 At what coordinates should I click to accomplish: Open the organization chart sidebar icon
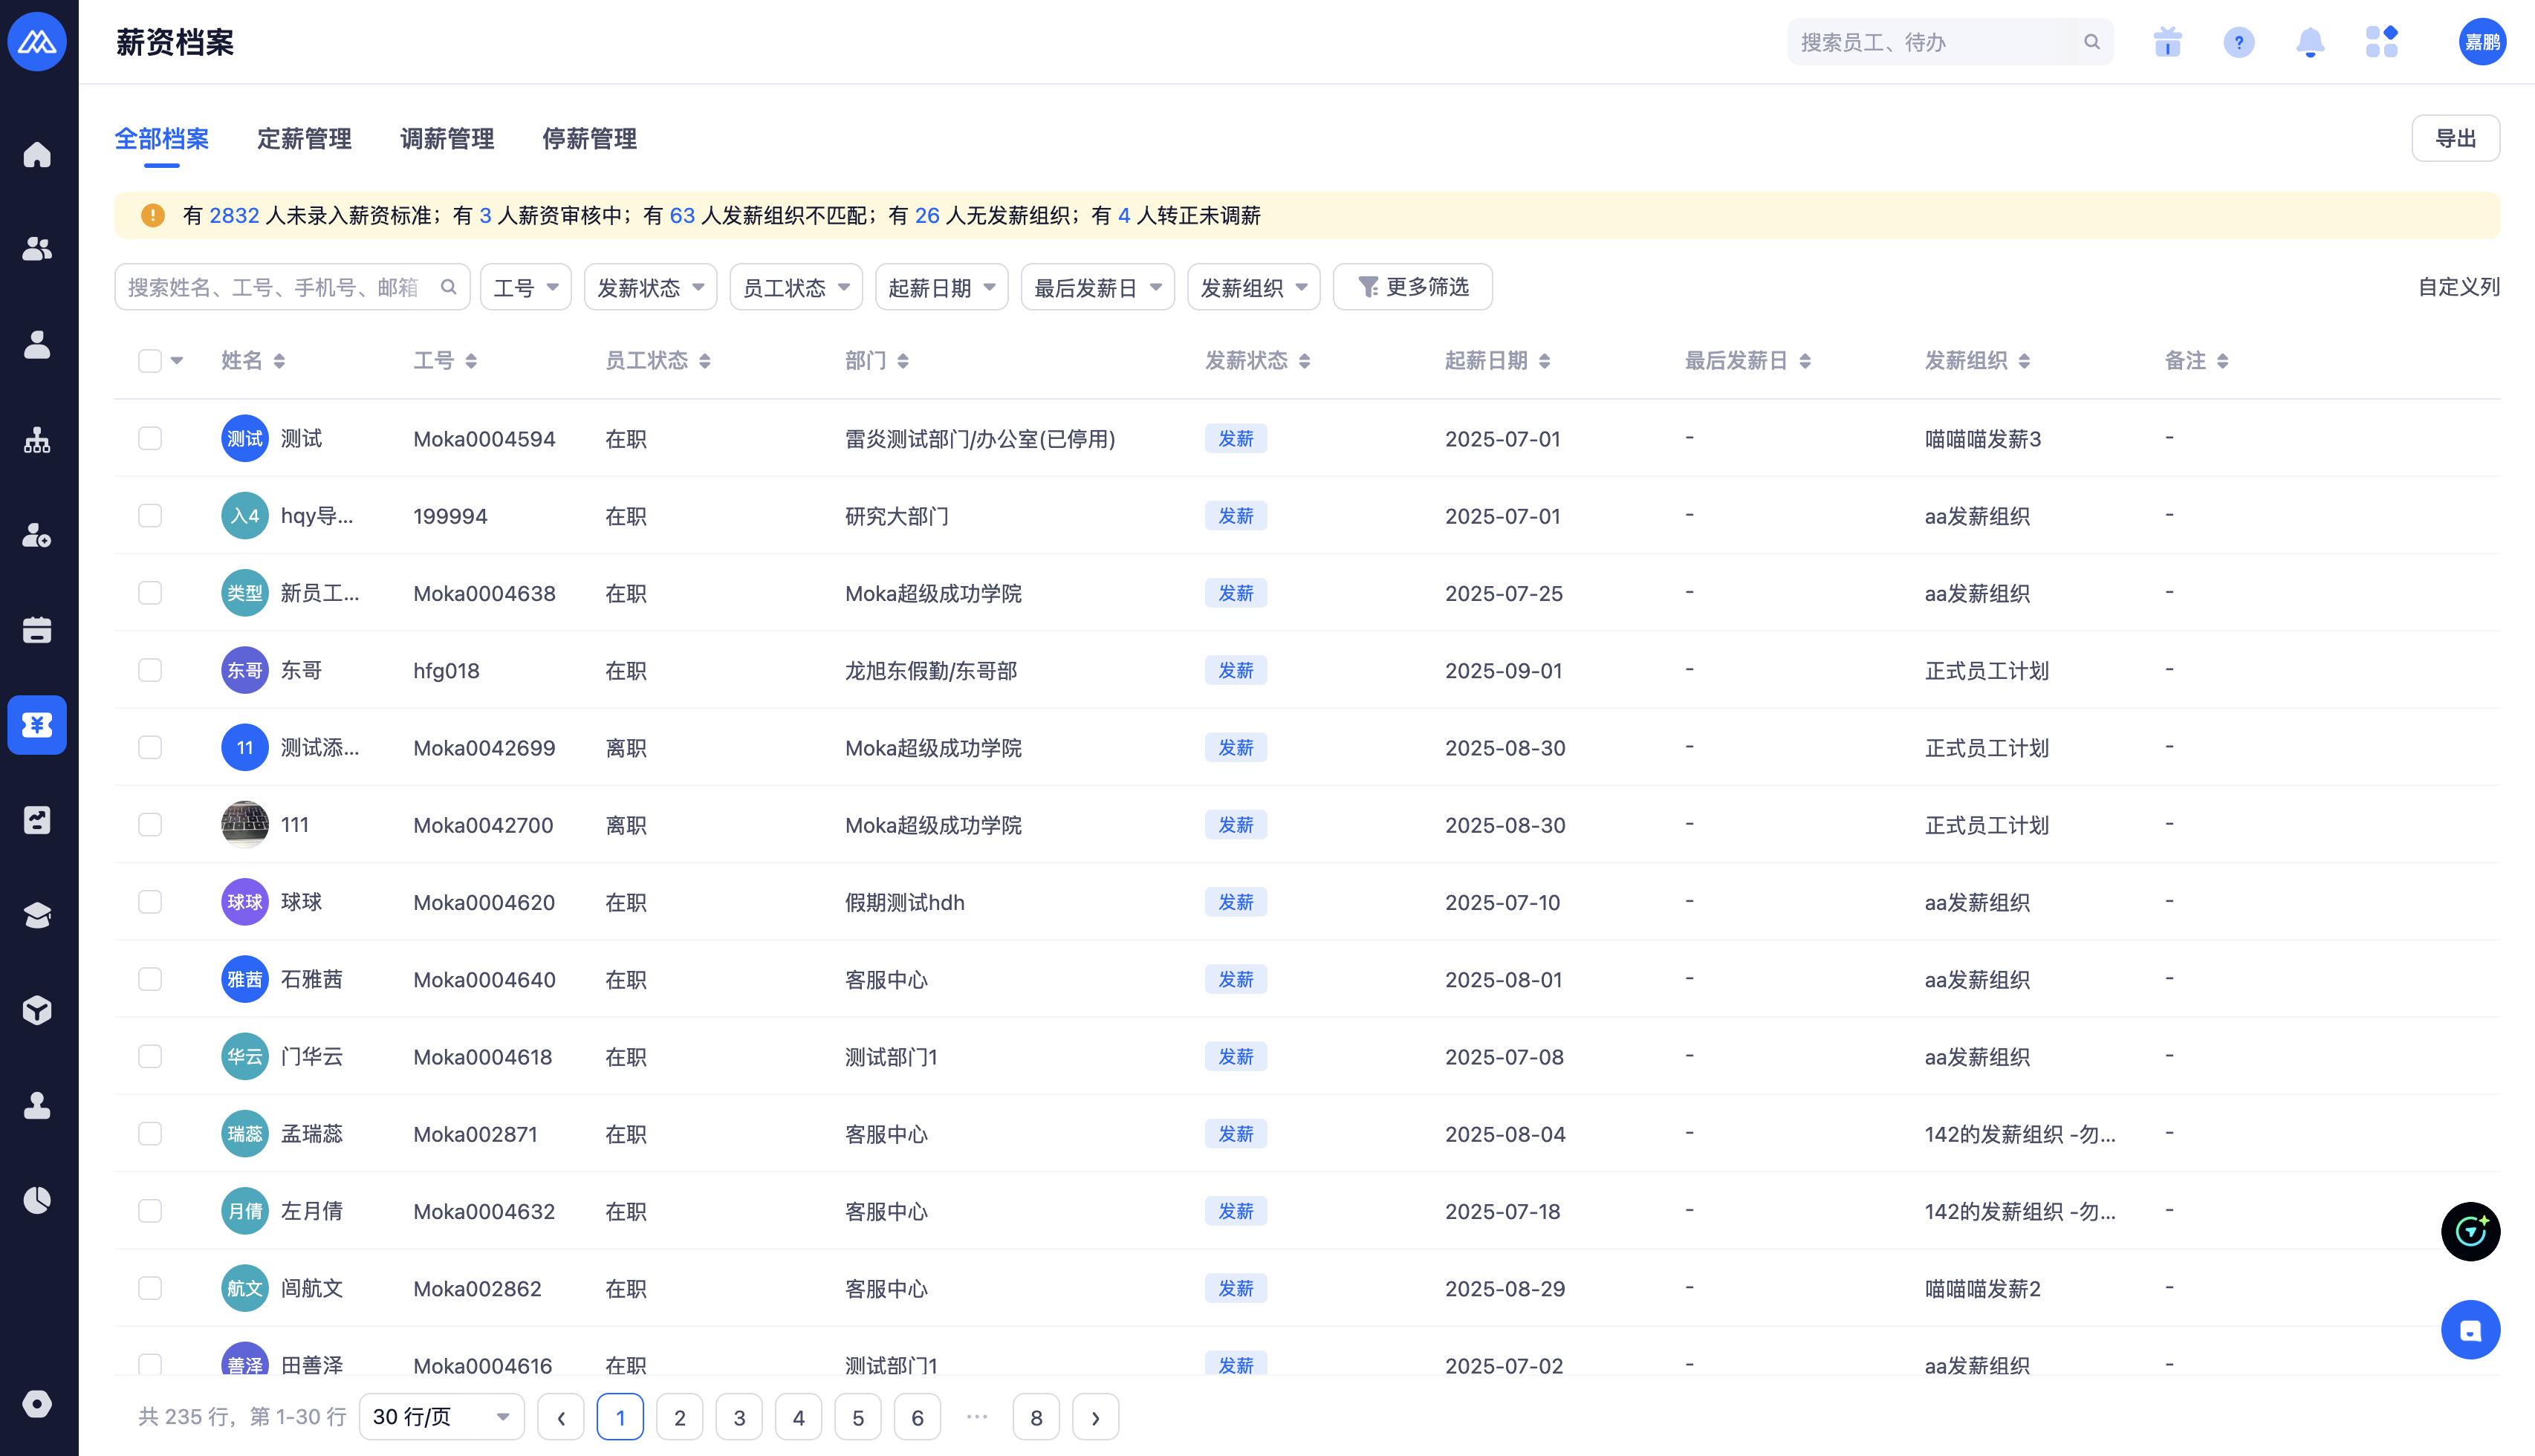pos(37,440)
